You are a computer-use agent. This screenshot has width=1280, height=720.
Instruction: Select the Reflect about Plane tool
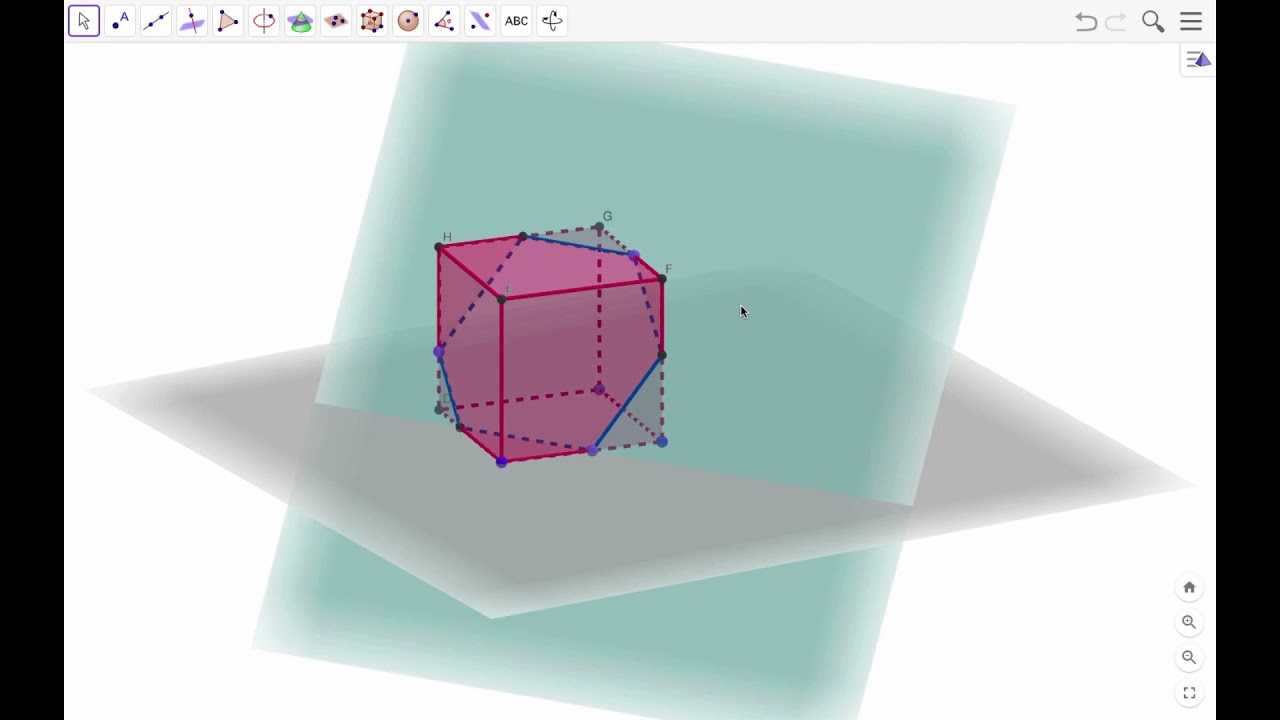[480, 21]
